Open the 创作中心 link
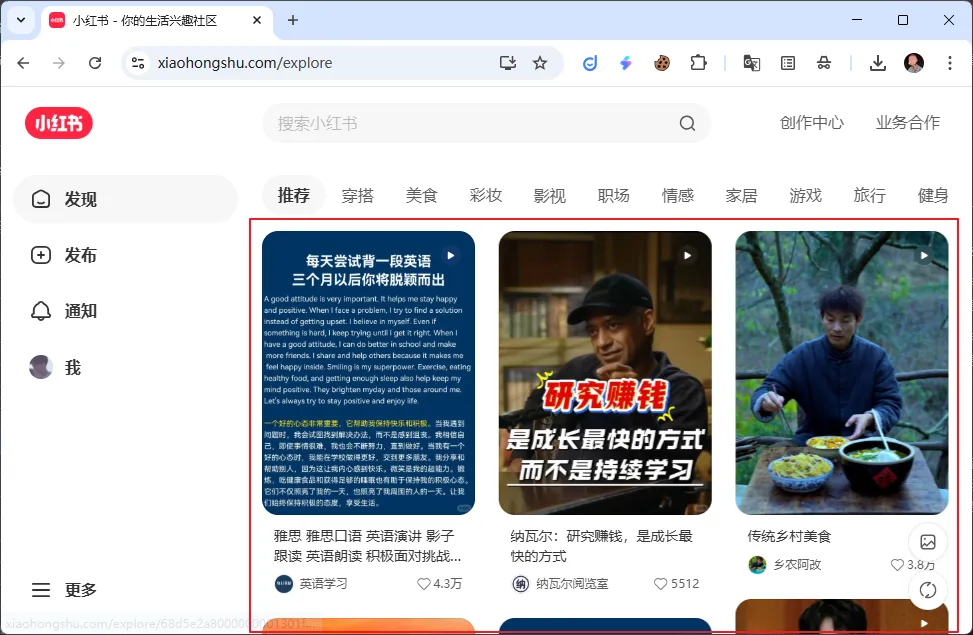This screenshot has width=973, height=635. (811, 123)
